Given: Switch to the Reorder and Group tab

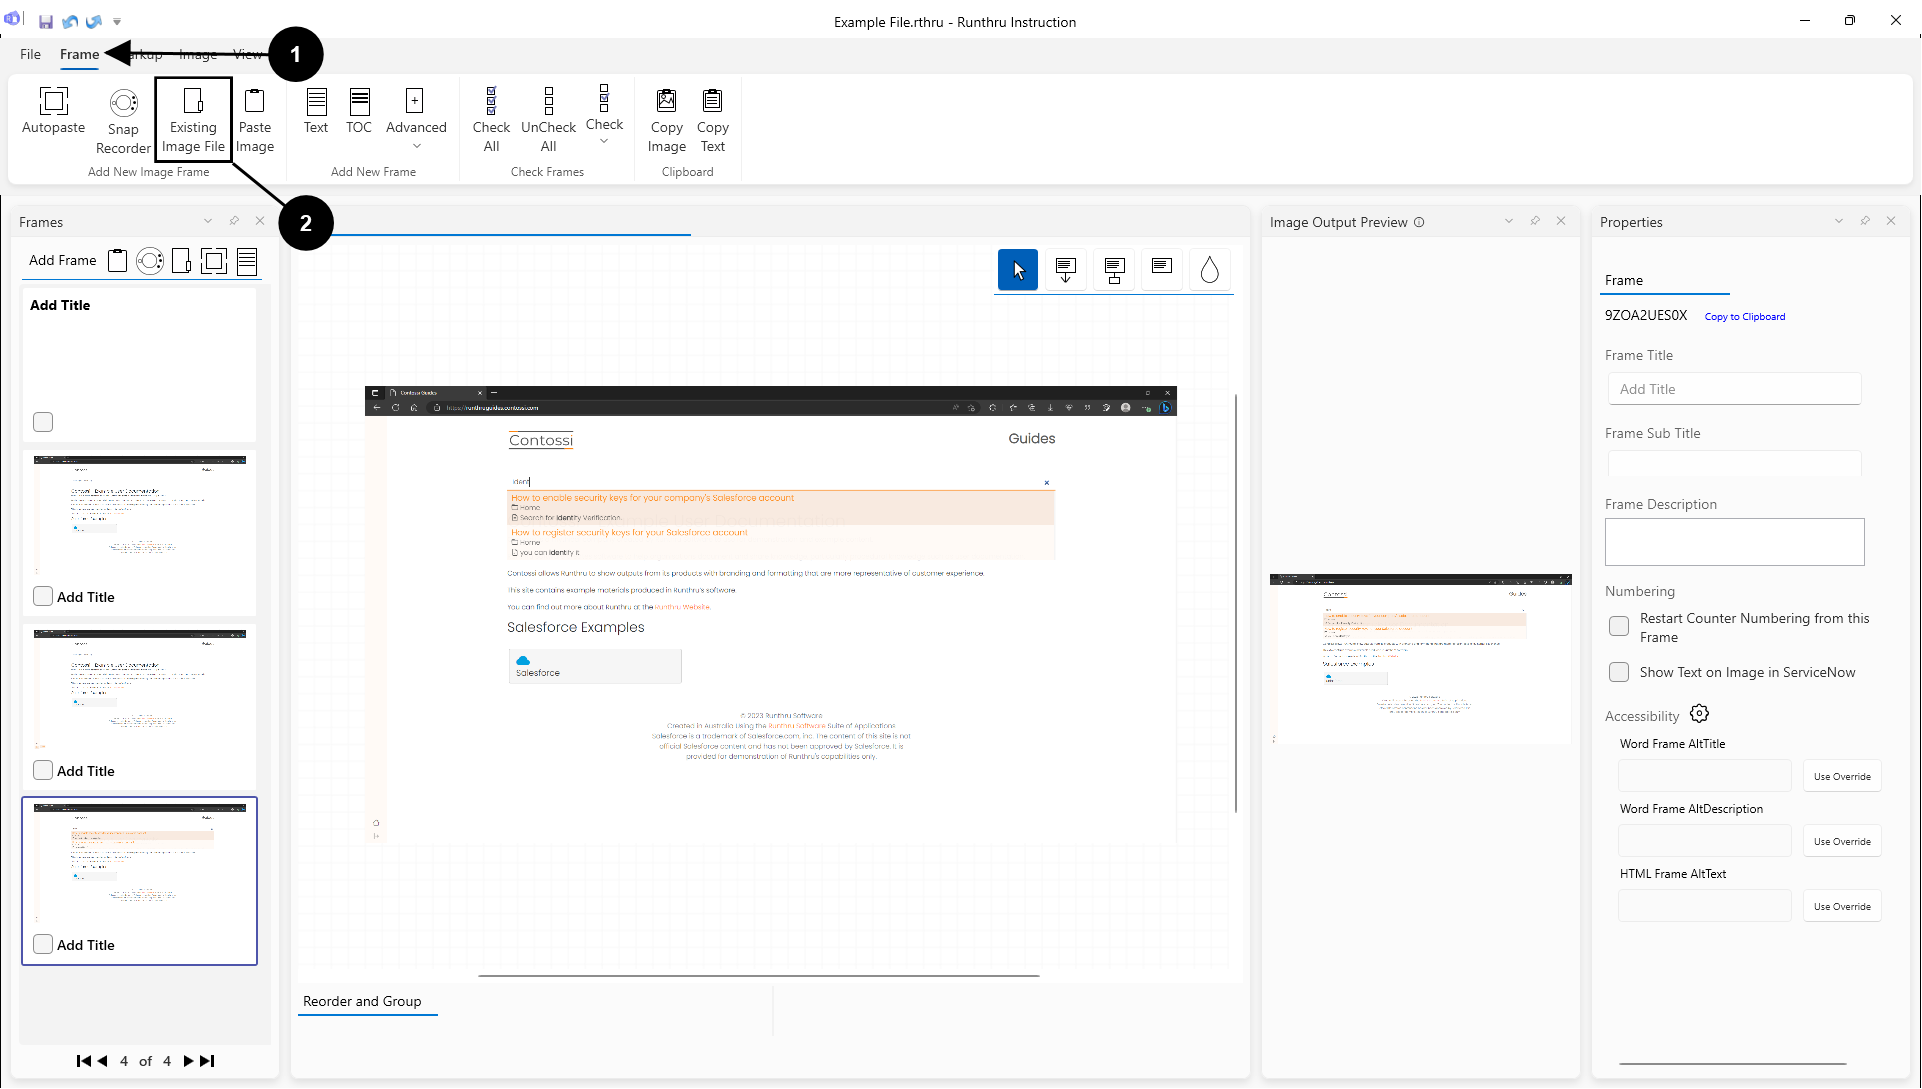Looking at the screenshot, I should (362, 1001).
